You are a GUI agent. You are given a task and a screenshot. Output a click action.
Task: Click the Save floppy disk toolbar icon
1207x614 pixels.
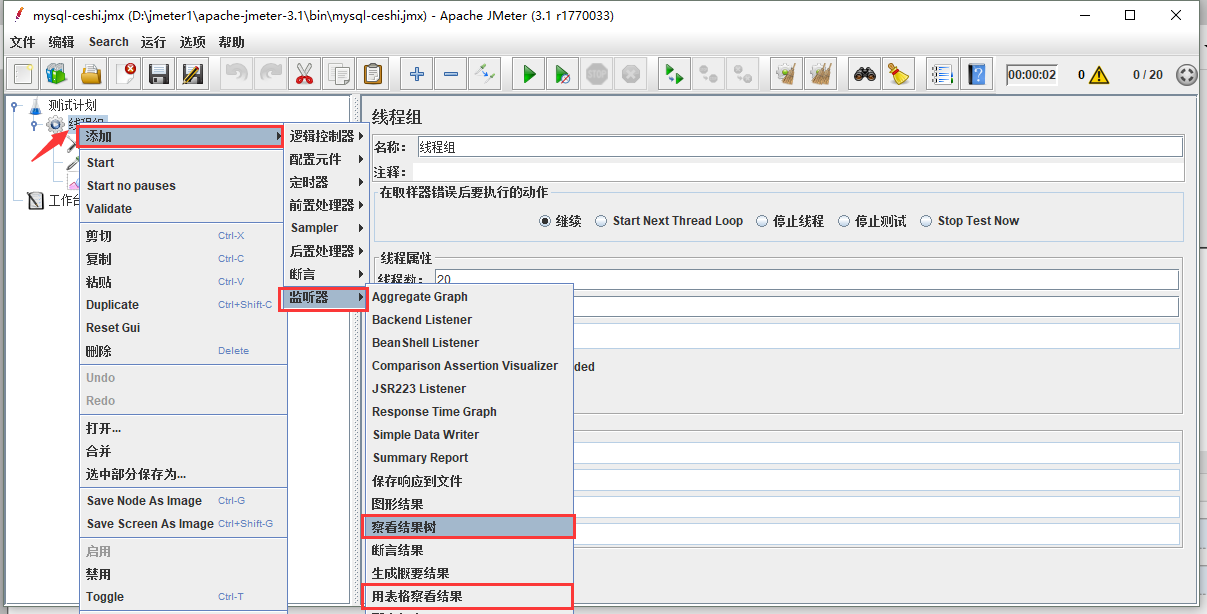point(158,74)
